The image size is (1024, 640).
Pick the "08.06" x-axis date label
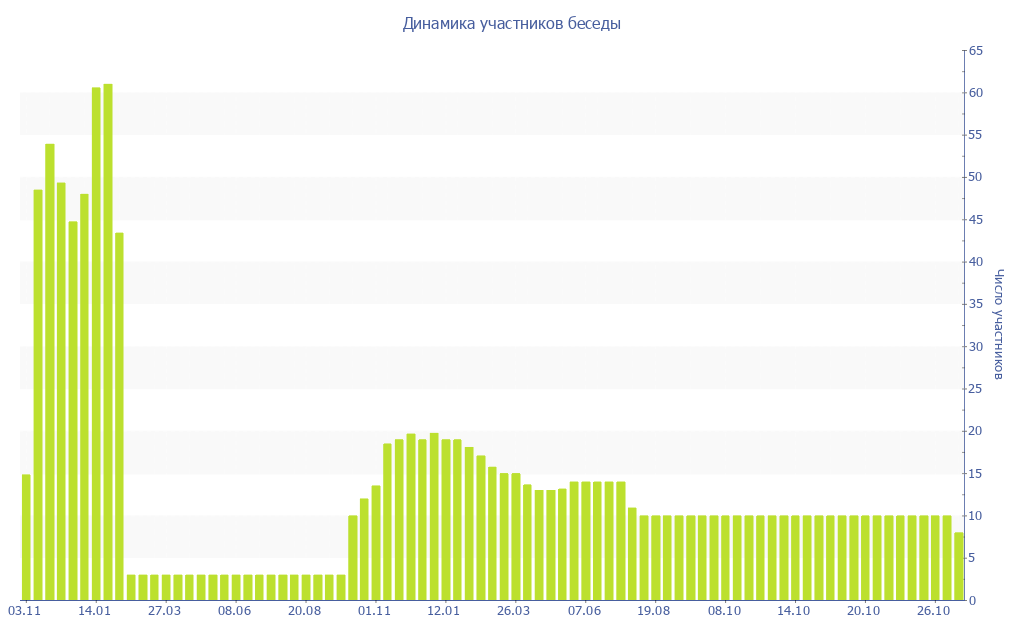coord(234,611)
